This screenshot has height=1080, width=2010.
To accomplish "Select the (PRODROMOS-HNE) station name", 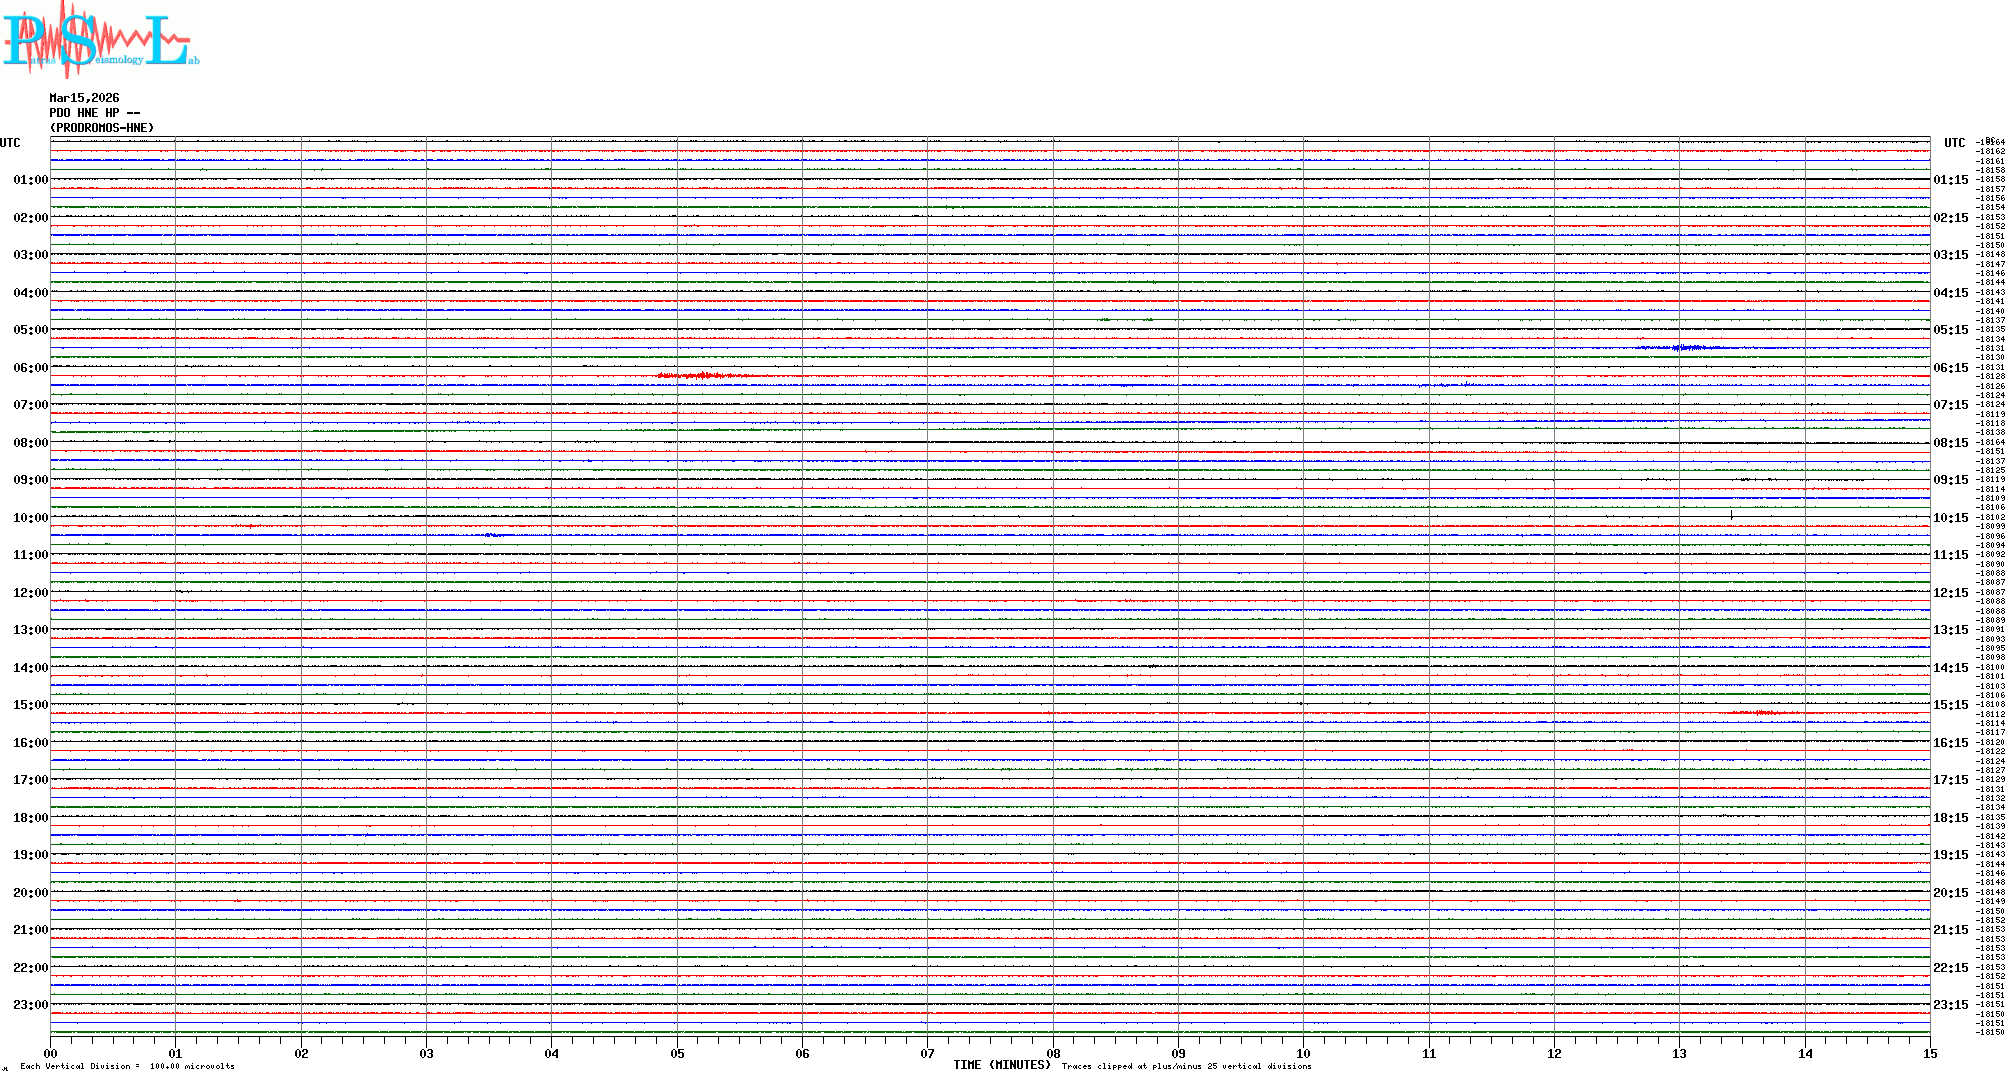I will pyautogui.click(x=102, y=128).
